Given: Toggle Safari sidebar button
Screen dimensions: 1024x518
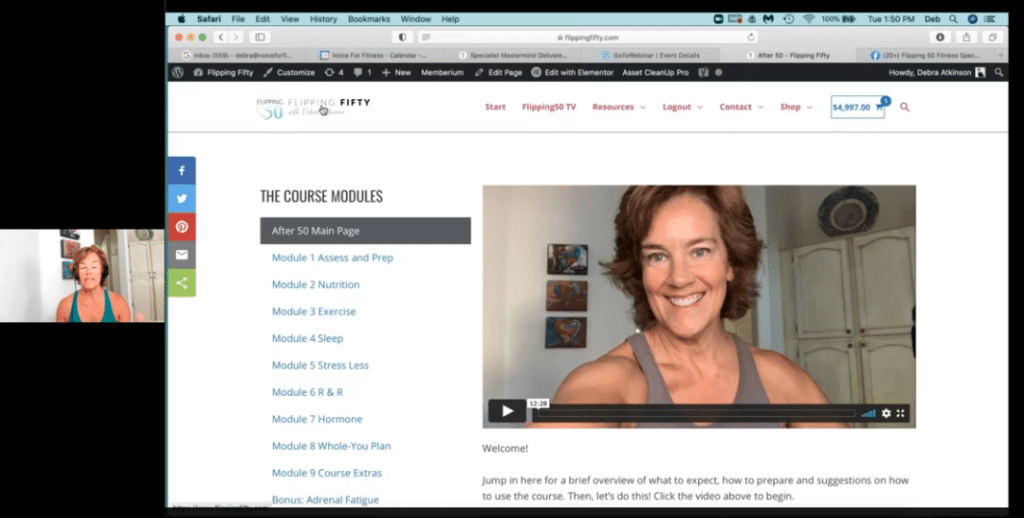Looking at the screenshot, I should click(x=260, y=37).
